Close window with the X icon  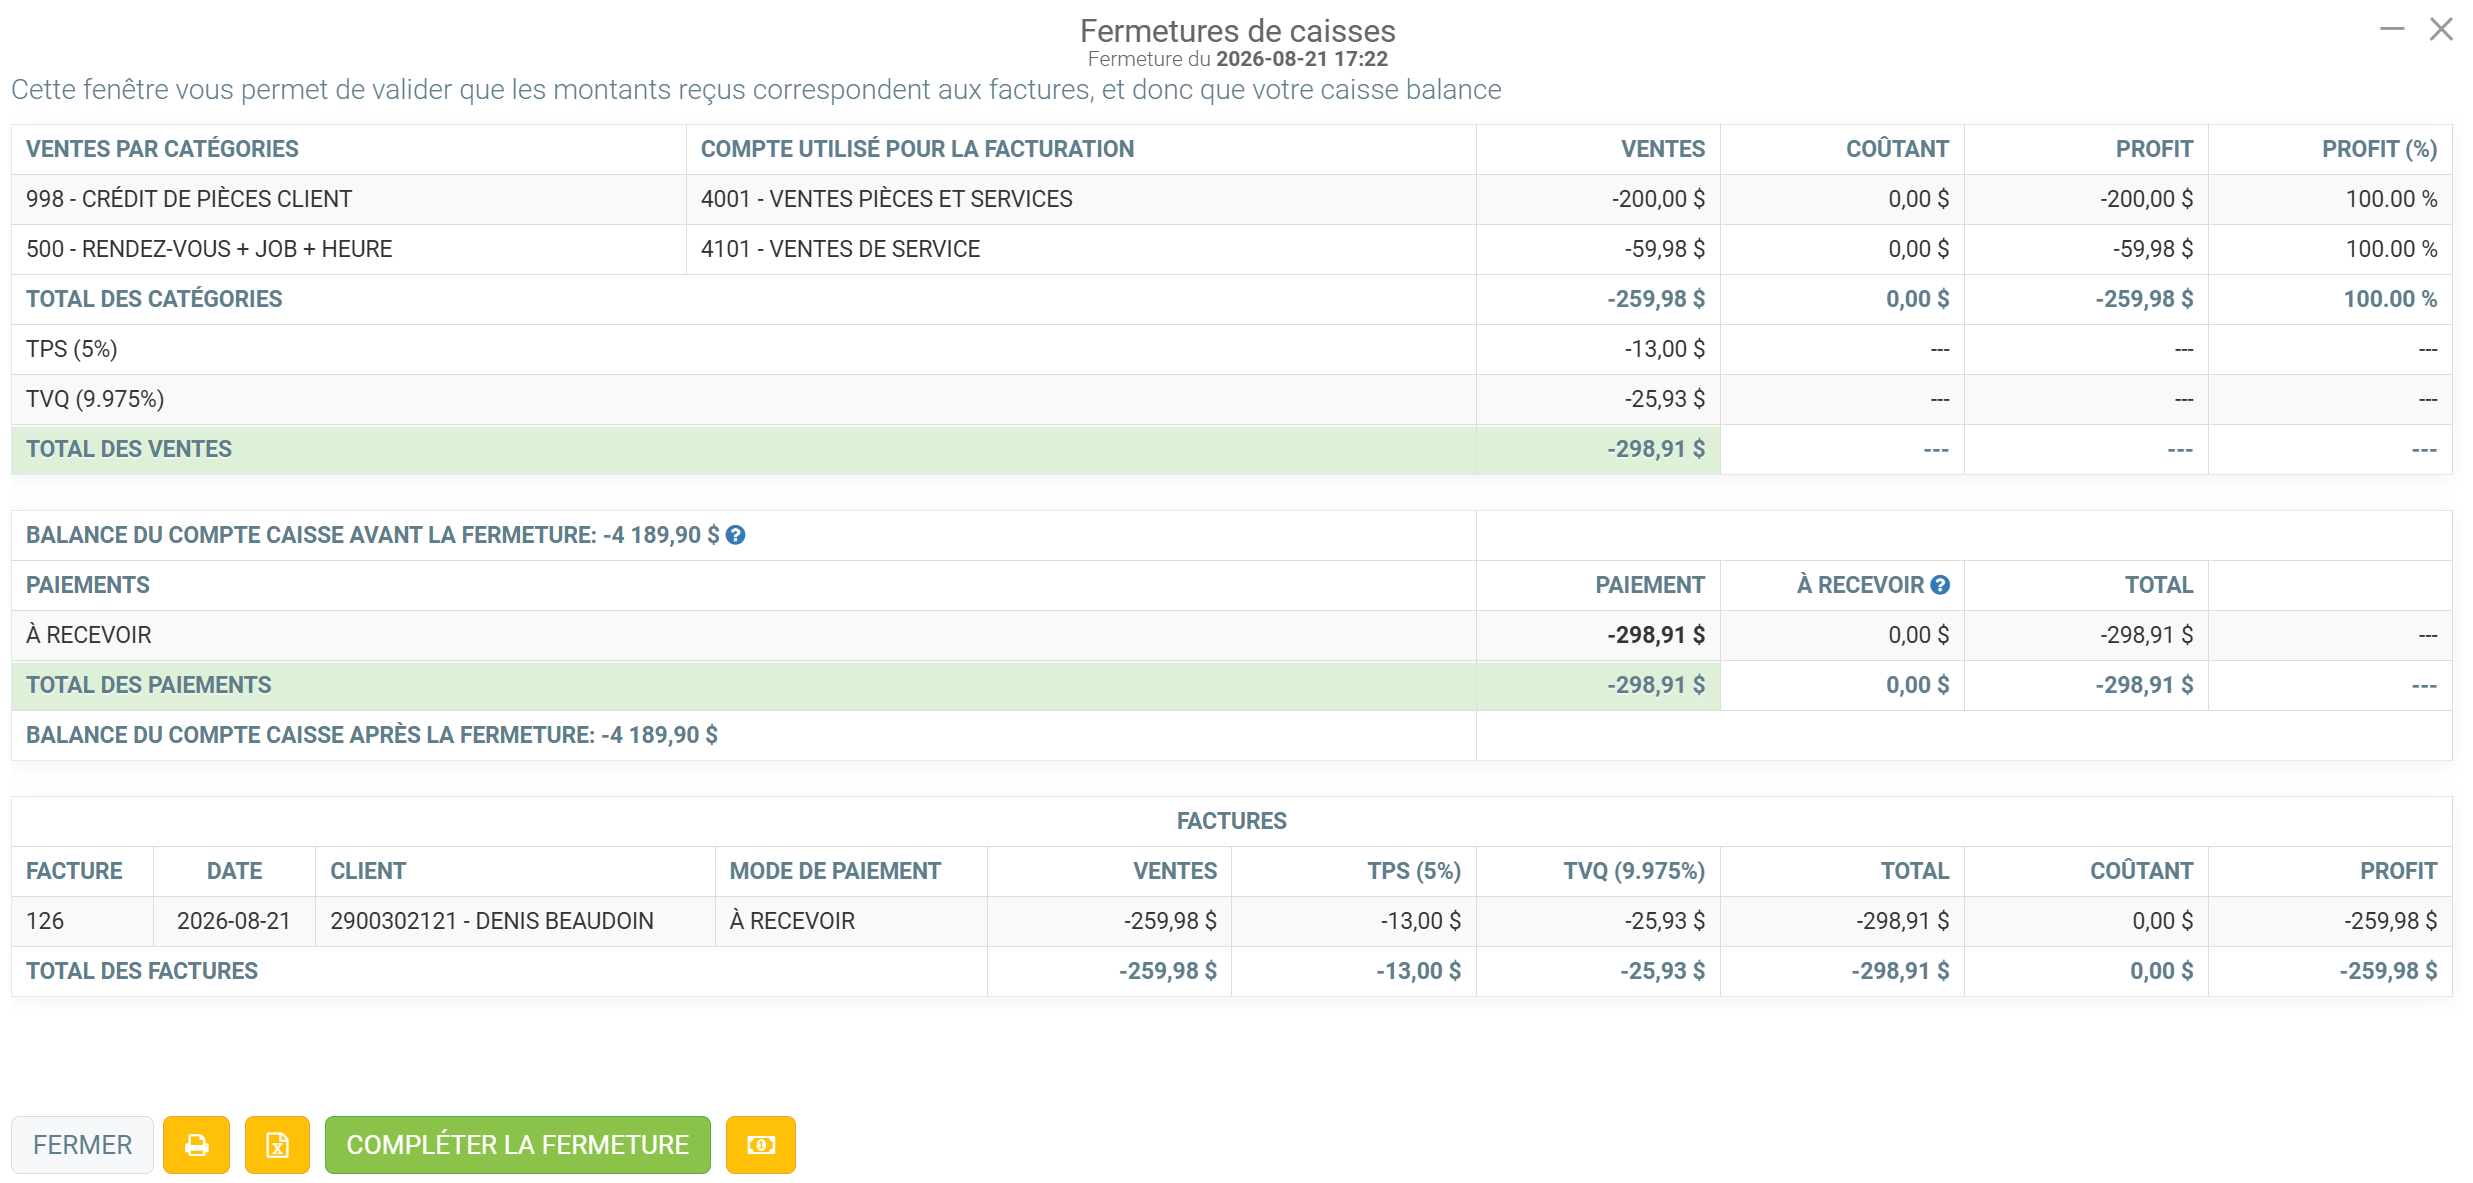tap(2442, 29)
